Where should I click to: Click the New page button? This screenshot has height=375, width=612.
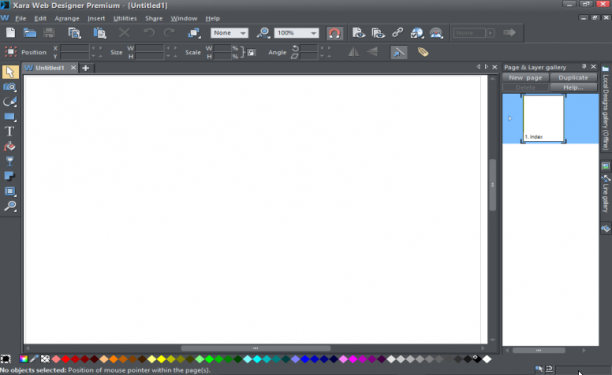[525, 78]
